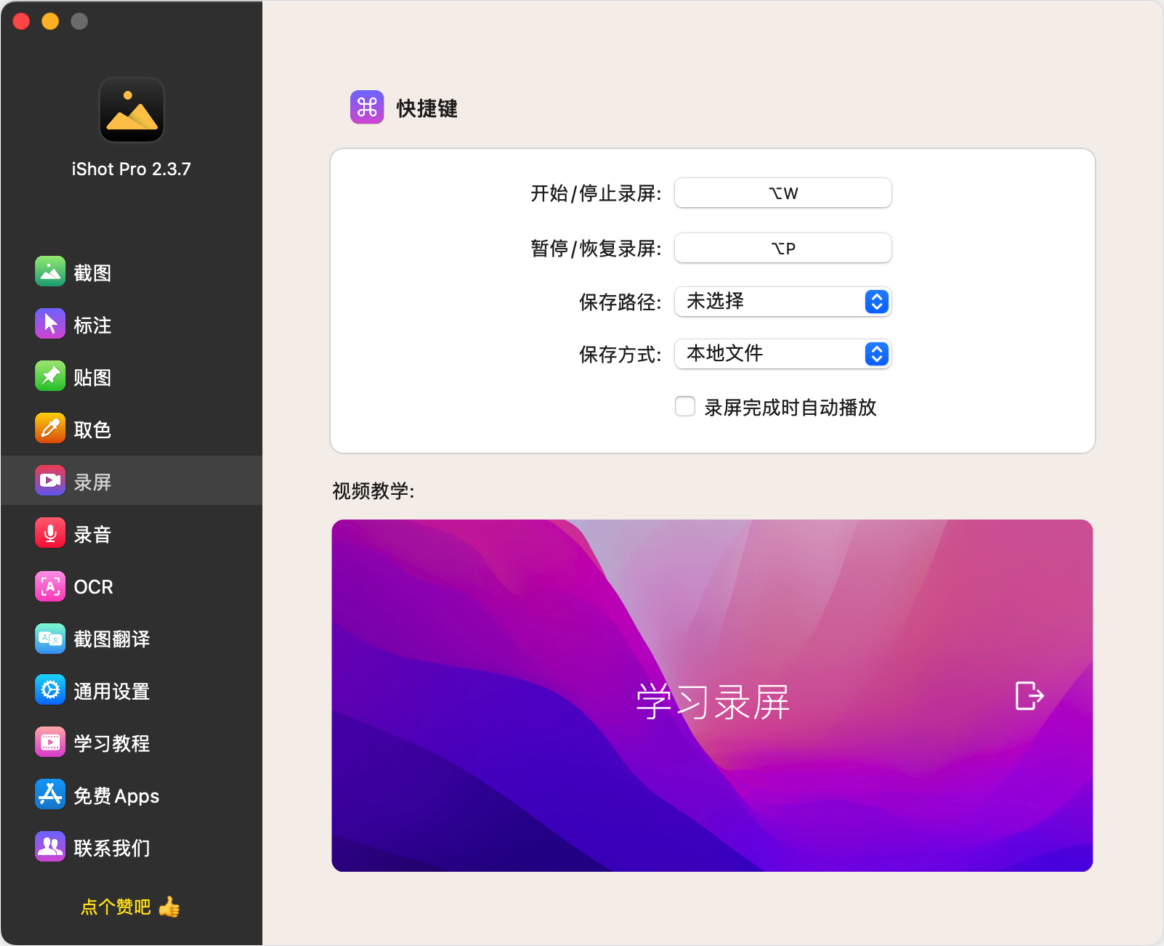1164x946 pixels.
Task: Click the 暂停/恢复录屏: label
Action: click(x=595, y=249)
